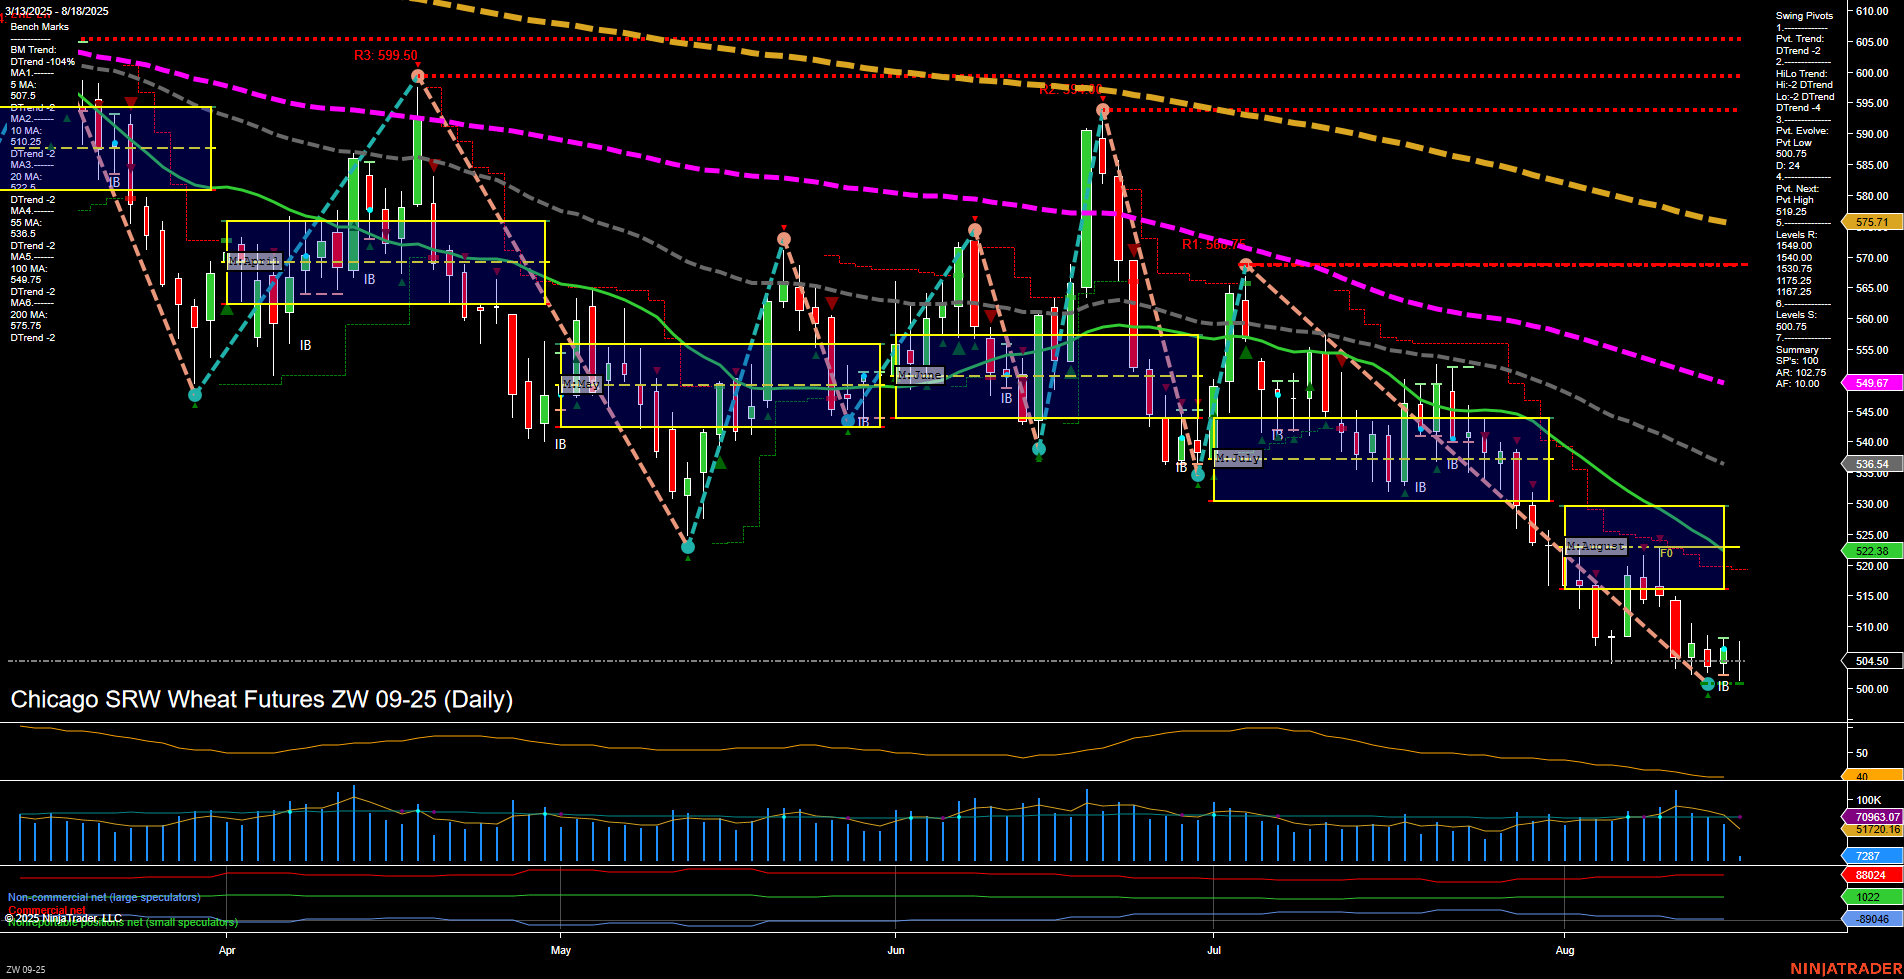Click the R3: 599.50 swing pivot marker

point(384,57)
